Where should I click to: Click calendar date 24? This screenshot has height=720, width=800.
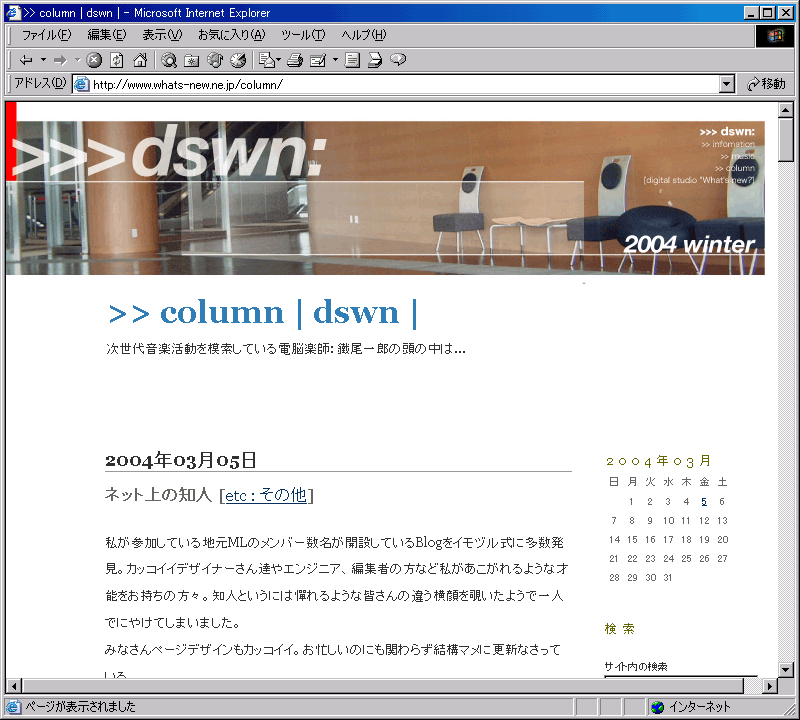(x=668, y=559)
